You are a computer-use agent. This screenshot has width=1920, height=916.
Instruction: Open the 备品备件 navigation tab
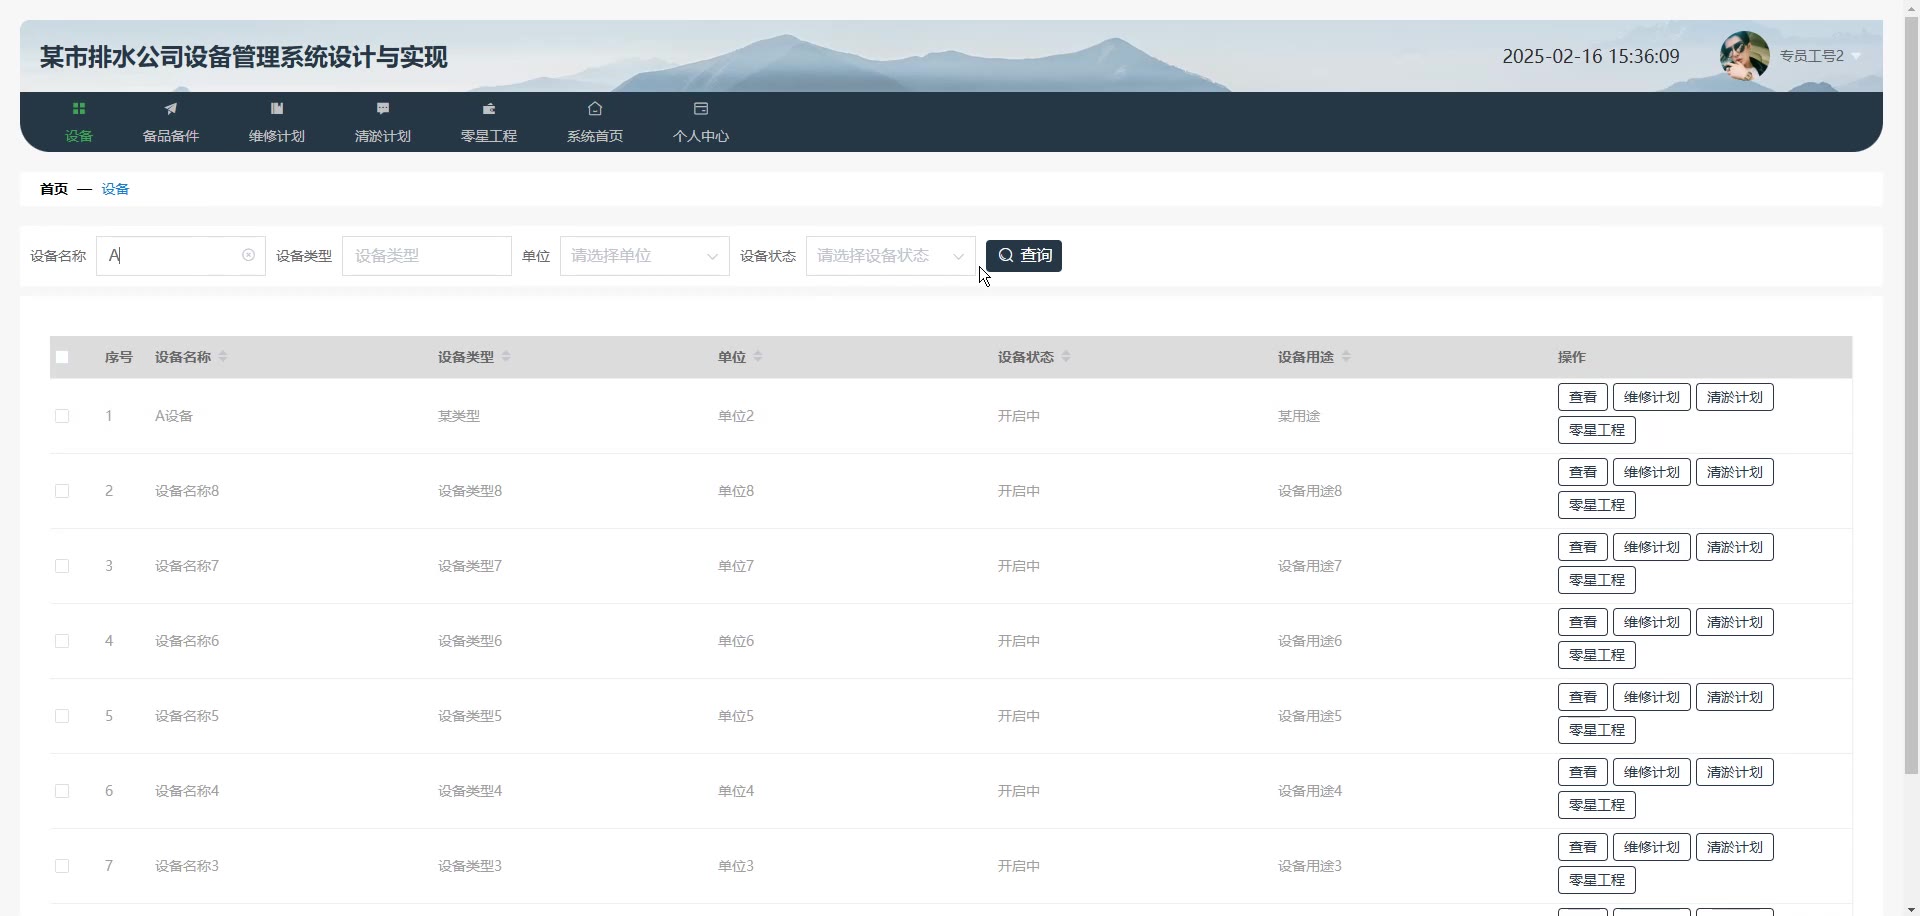(x=171, y=122)
